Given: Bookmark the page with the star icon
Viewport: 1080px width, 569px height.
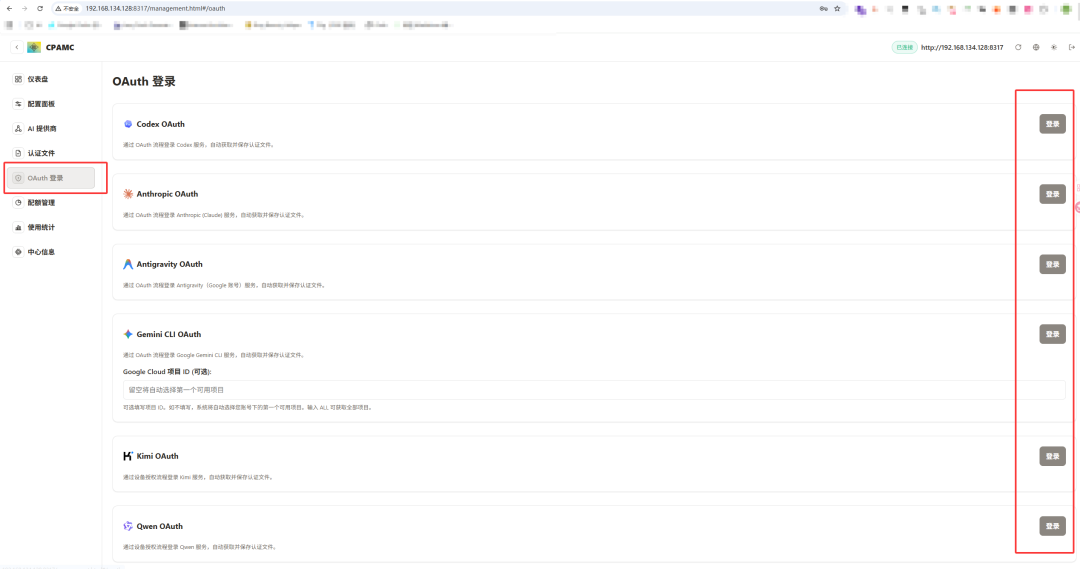Looking at the screenshot, I should tap(838, 9).
